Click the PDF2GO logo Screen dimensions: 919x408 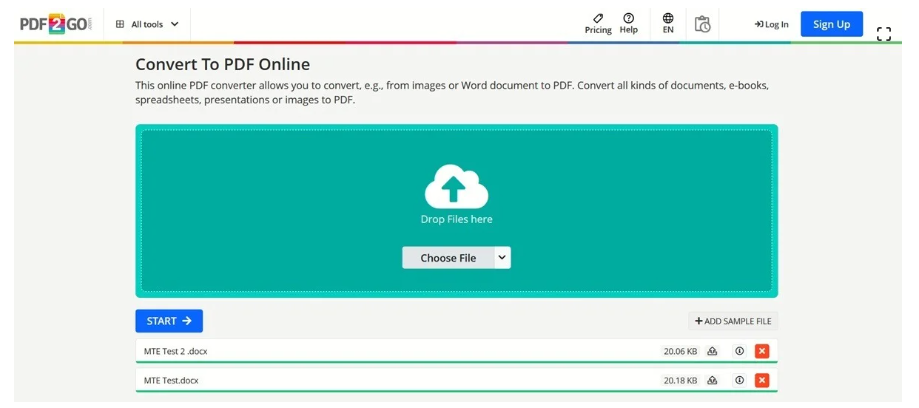56,24
